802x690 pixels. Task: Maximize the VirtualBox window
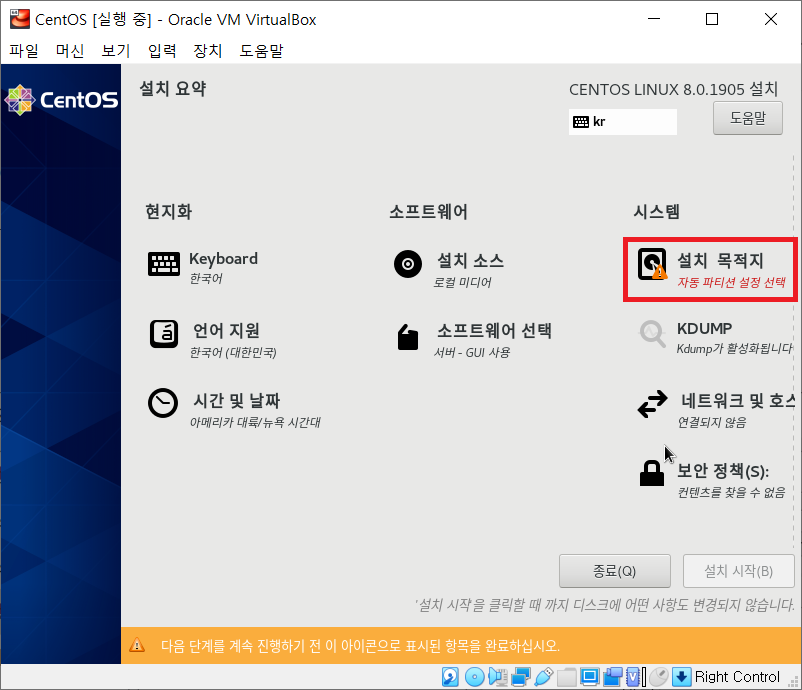click(x=711, y=19)
